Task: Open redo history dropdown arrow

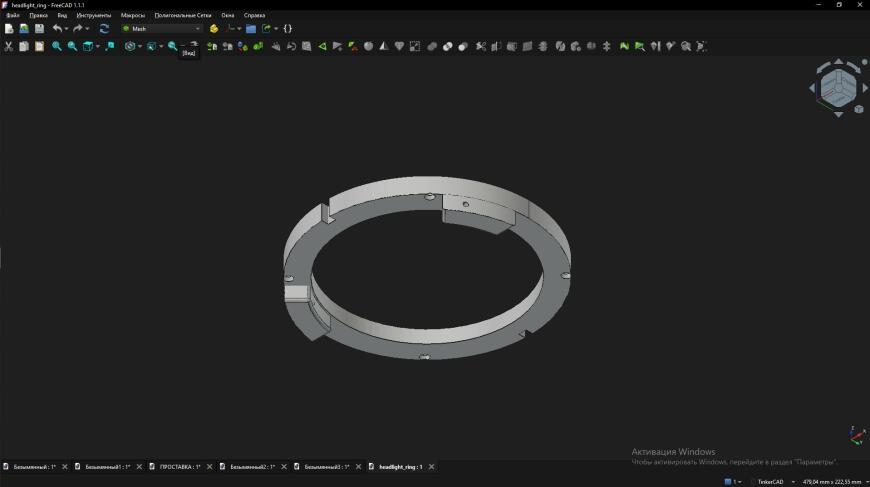Action: (x=87, y=29)
